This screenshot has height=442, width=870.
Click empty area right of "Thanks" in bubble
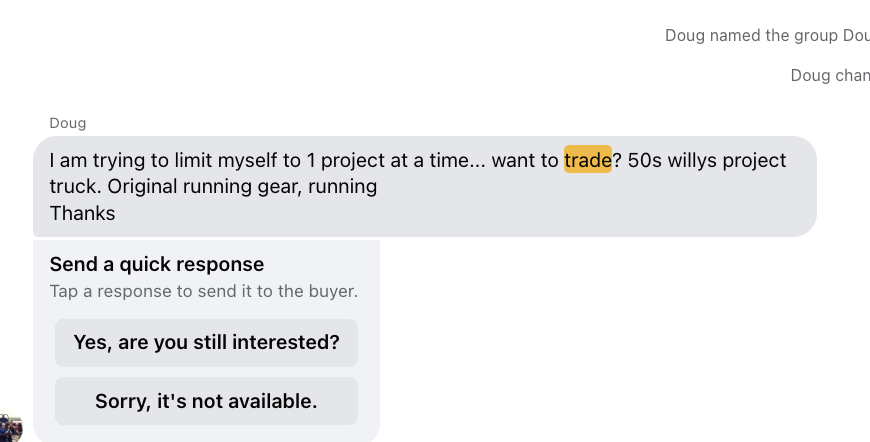(450, 213)
